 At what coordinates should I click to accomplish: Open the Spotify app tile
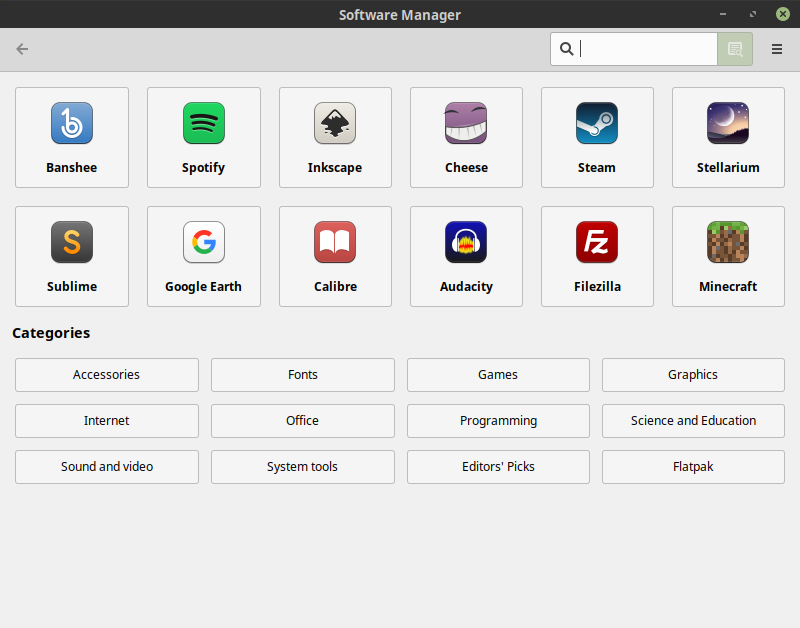[204, 137]
